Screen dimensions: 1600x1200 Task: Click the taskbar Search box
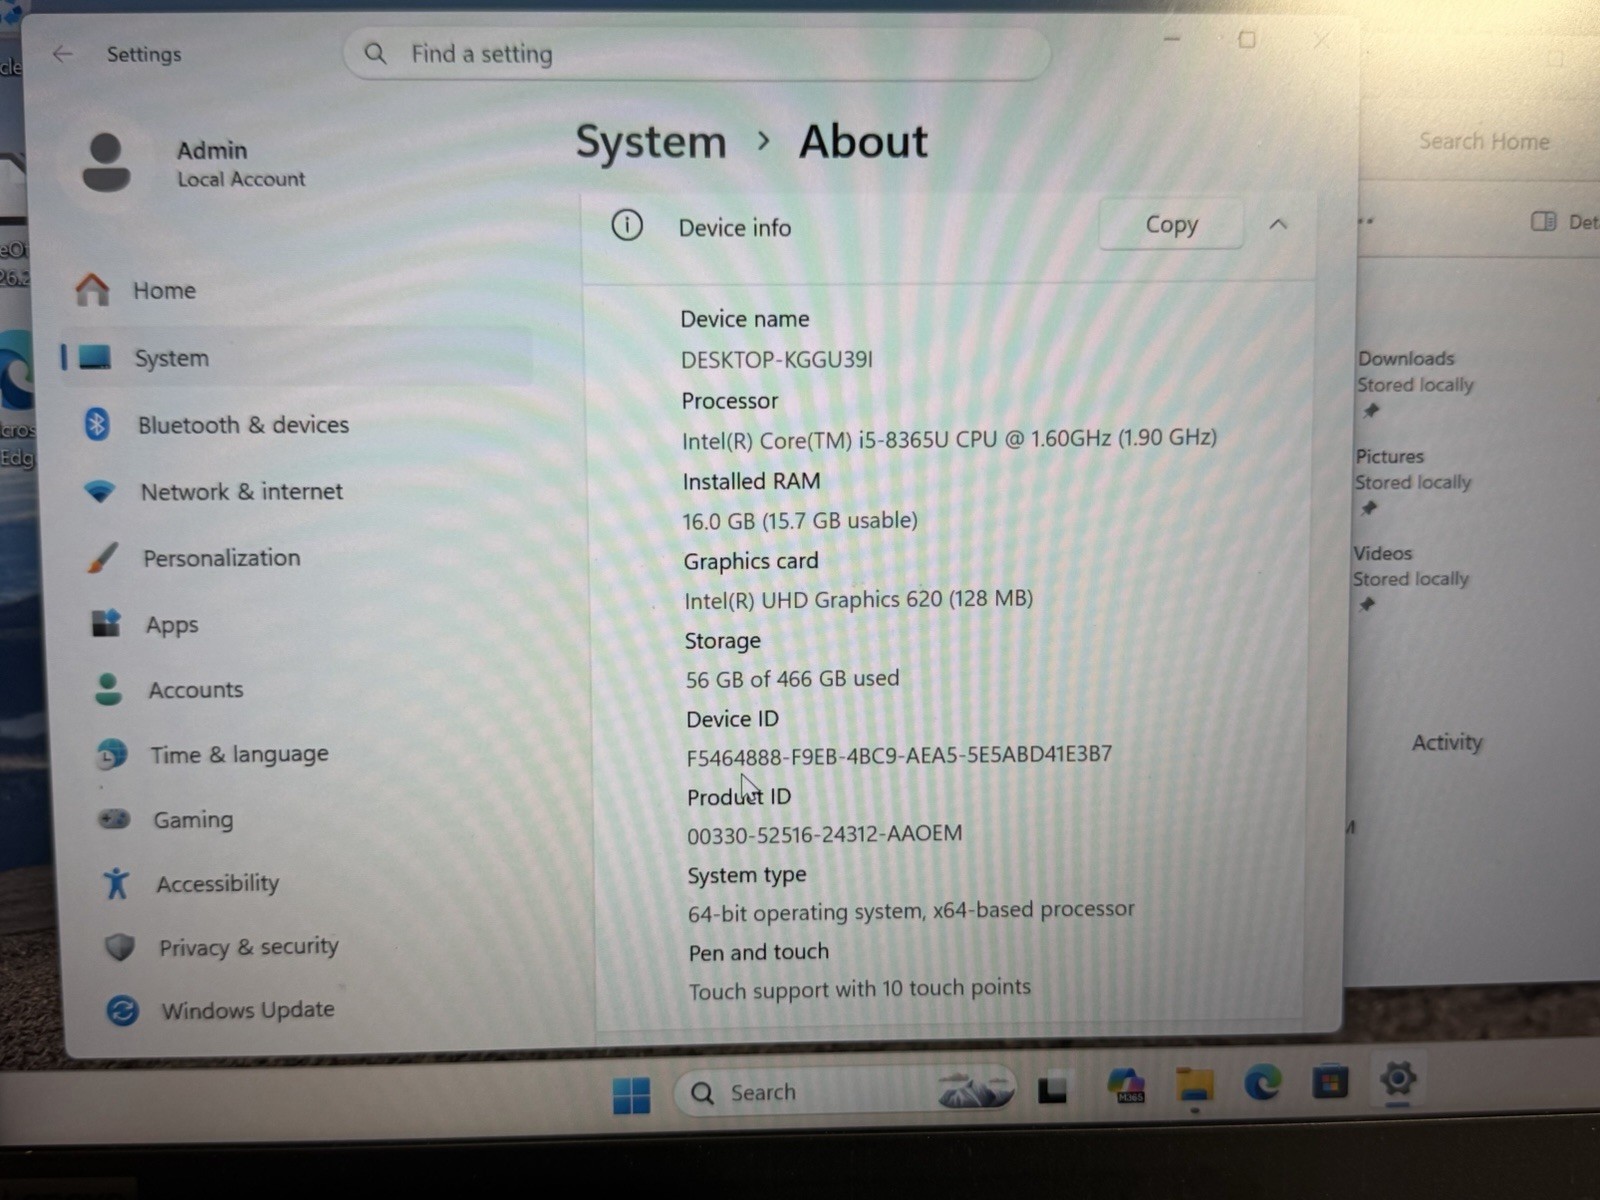845,1091
